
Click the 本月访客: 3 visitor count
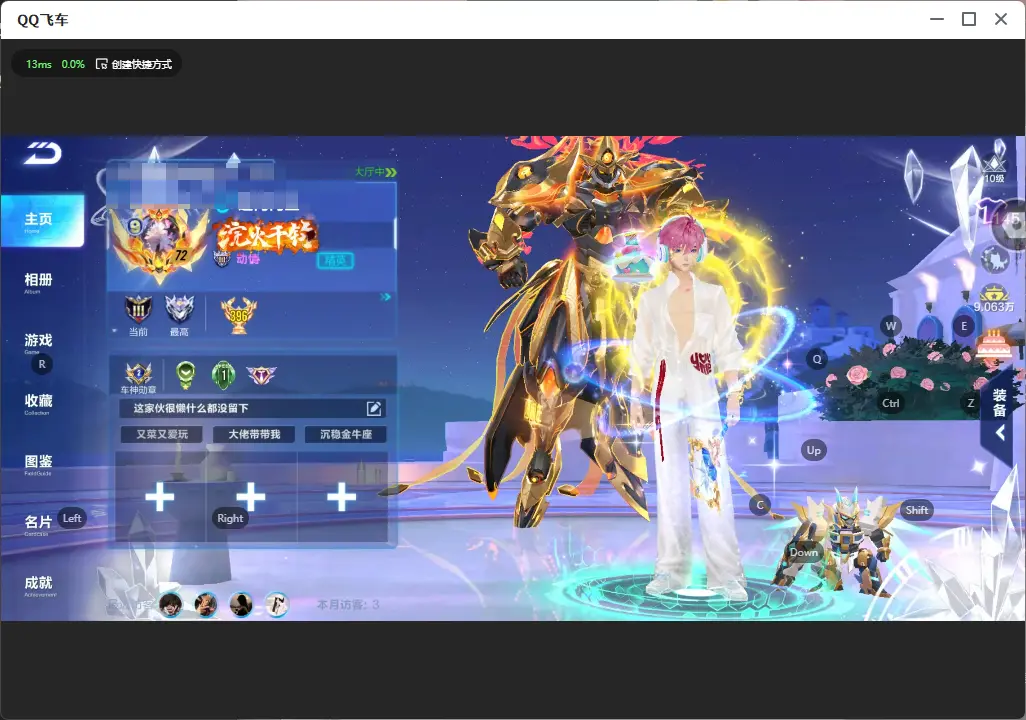coord(348,605)
